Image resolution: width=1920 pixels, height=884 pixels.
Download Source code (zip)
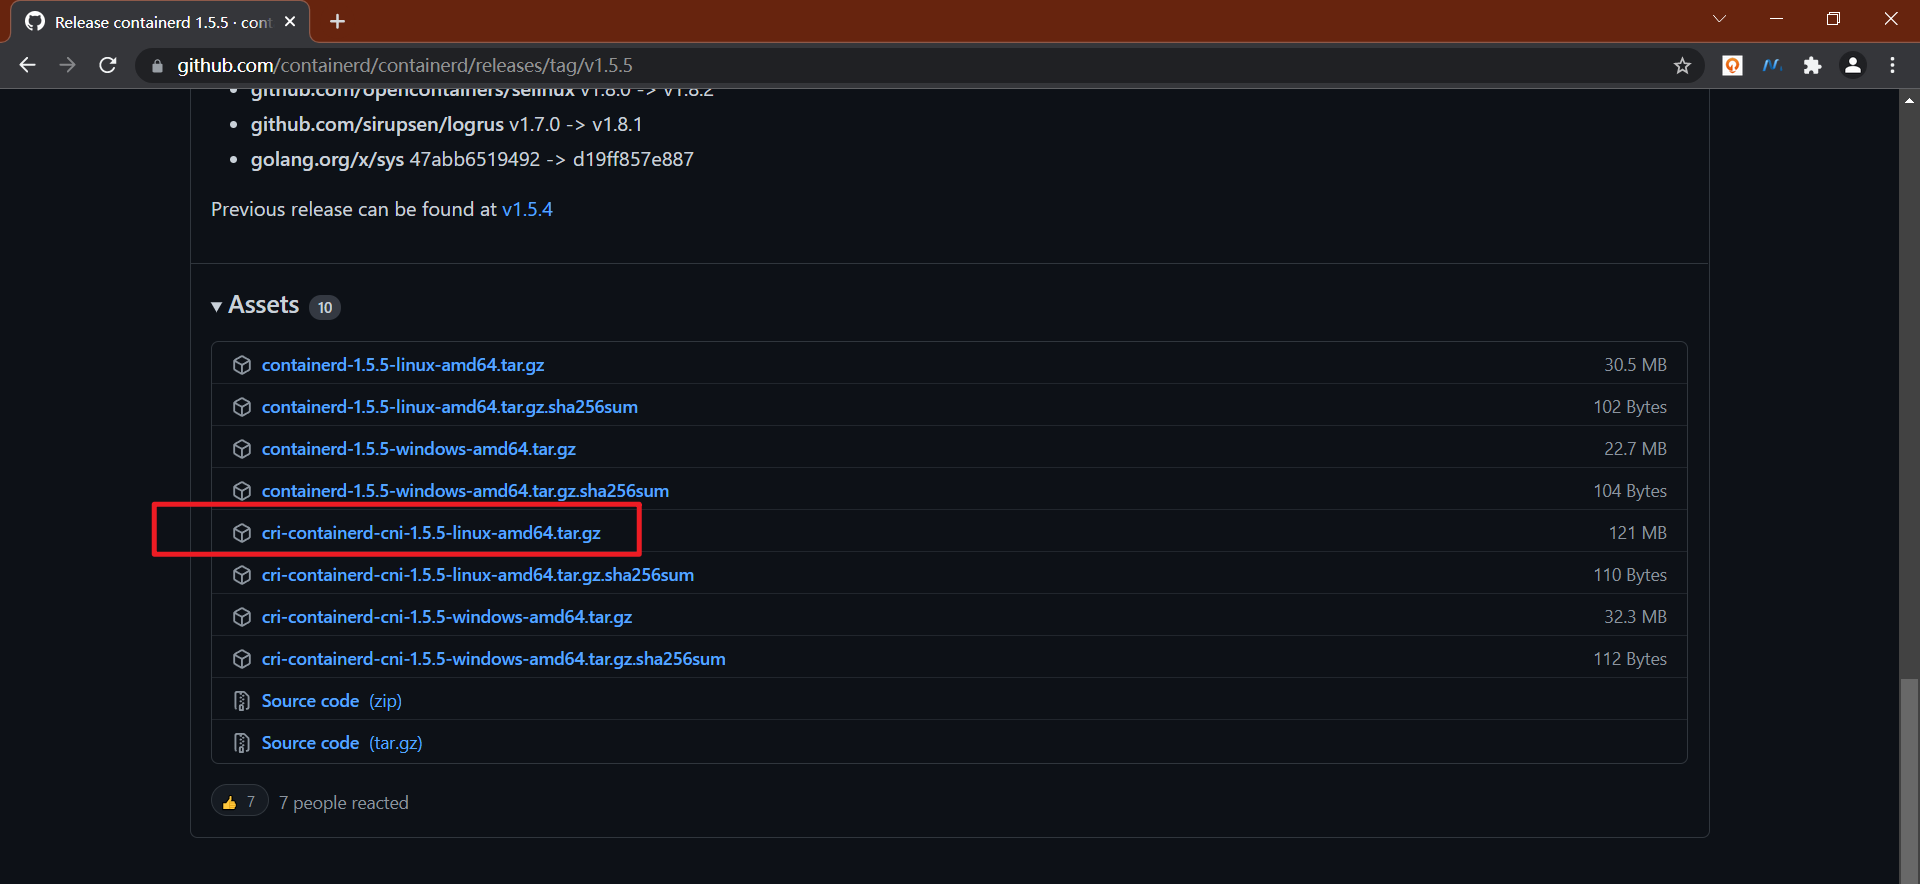pos(332,701)
